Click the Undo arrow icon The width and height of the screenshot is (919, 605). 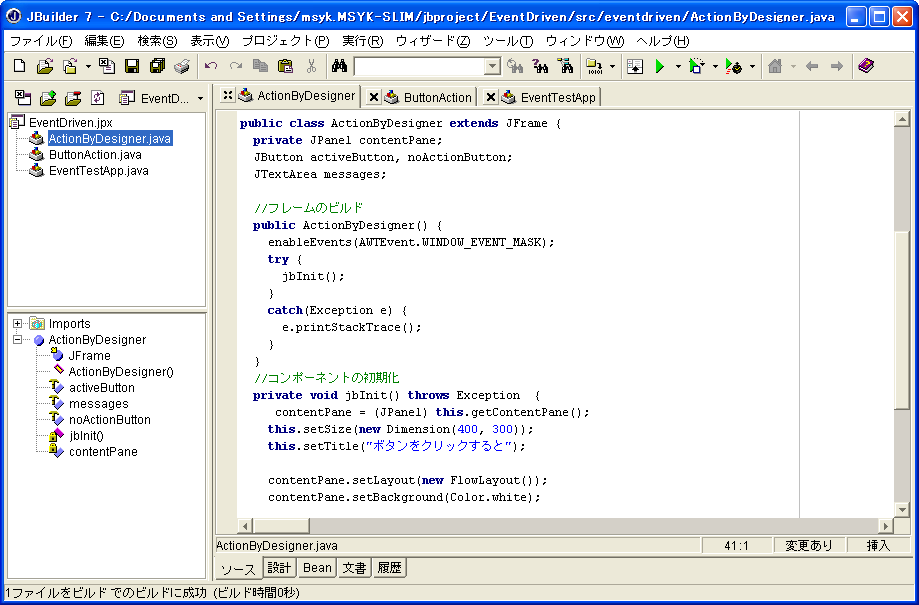click(x=210, y=66)
